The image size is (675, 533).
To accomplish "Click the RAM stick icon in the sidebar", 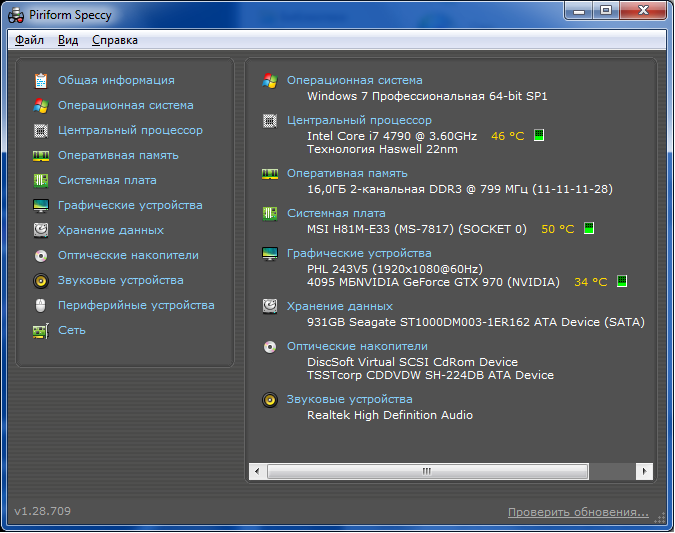I will [41, 155].
